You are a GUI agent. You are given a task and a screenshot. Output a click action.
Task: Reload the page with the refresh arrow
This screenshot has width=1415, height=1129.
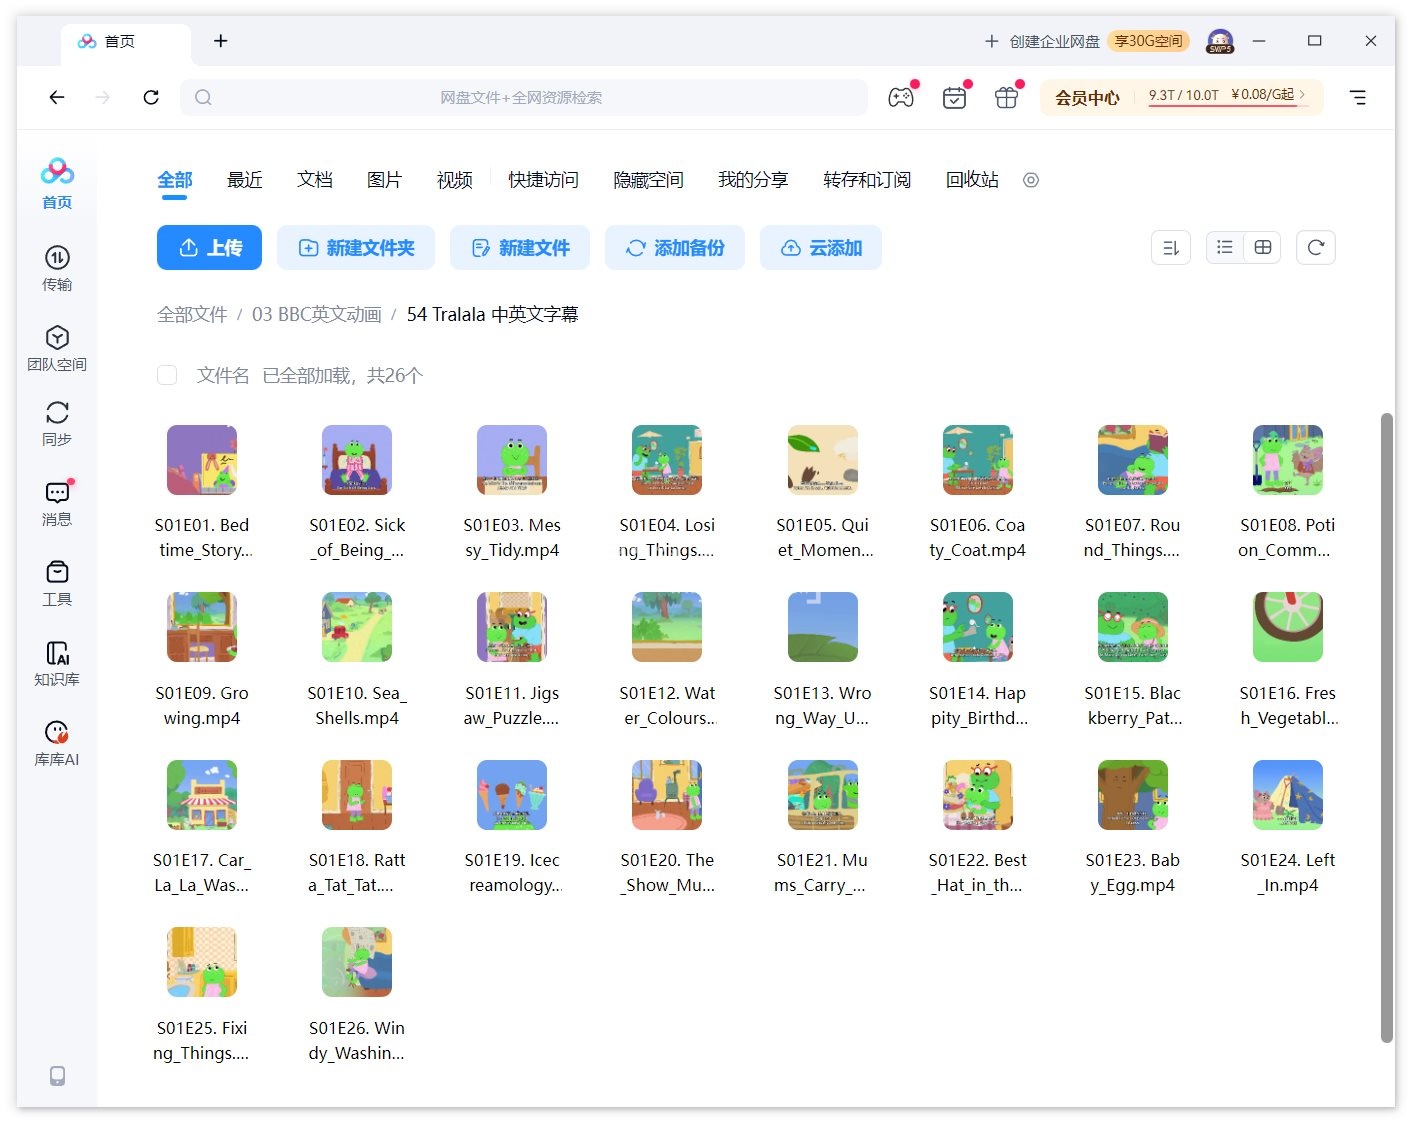[x=151, y=97]
